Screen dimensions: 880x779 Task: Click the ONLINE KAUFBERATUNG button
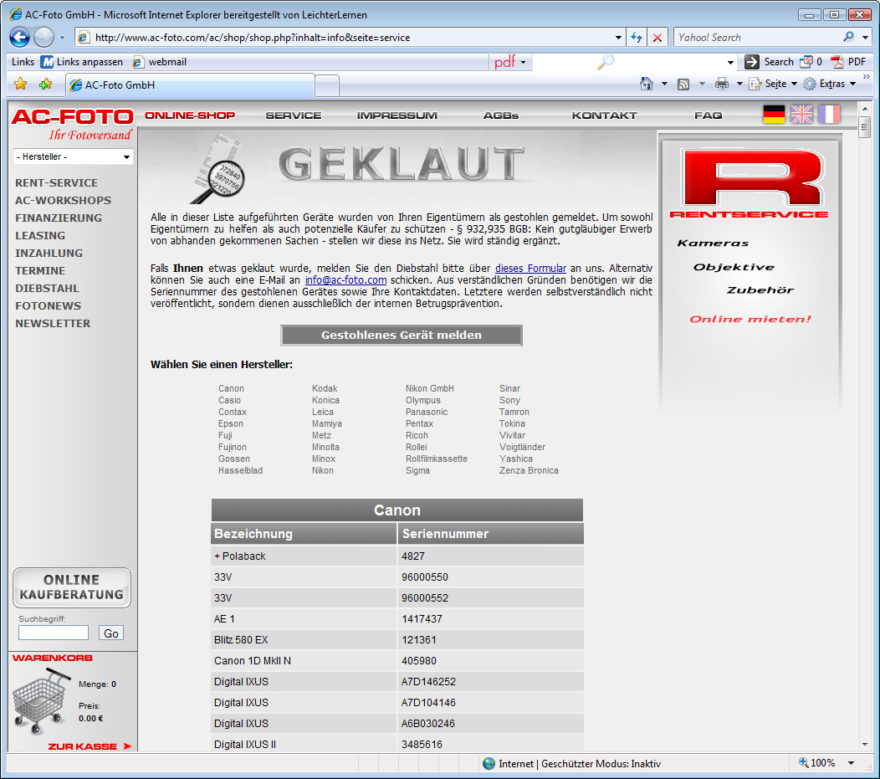pyautogui.click(x=72, y=588)
